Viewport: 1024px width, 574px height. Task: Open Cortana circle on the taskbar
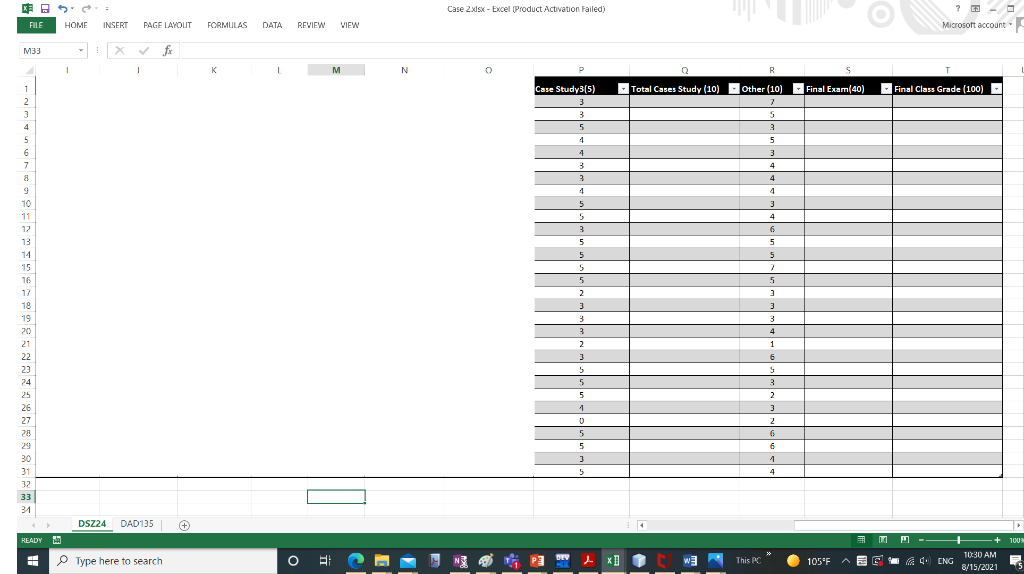293,560
